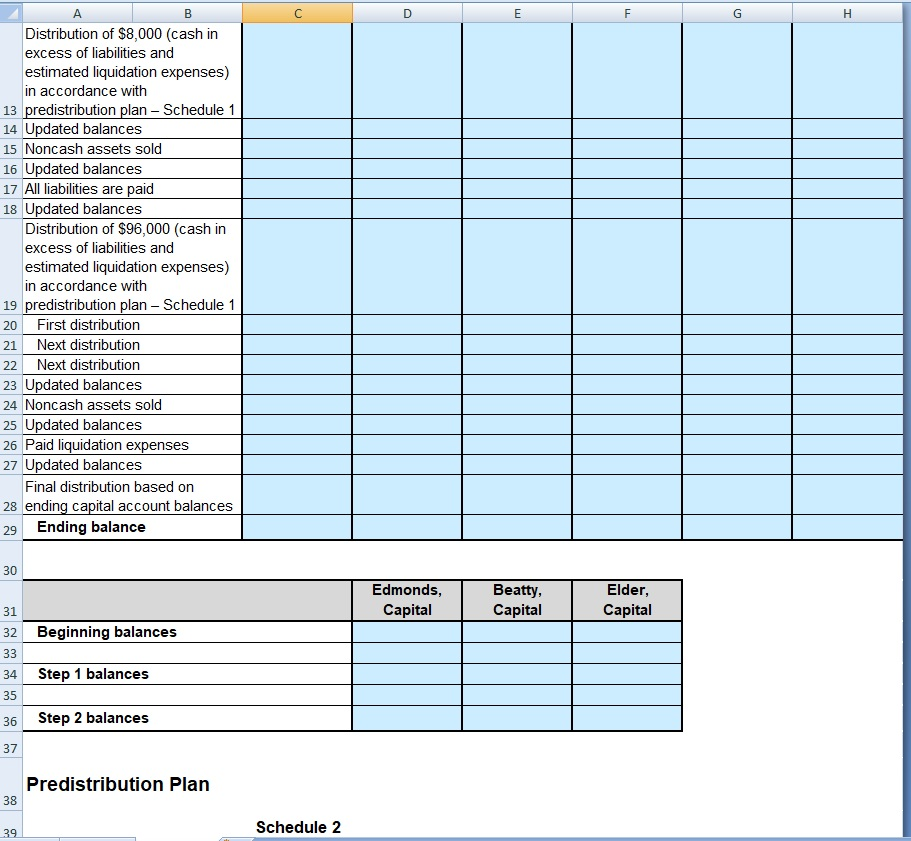This screenshot has width=911, height=841.
Task: Click Edmonds Capital cell in Beginning balances row
Action: (407, 632)
